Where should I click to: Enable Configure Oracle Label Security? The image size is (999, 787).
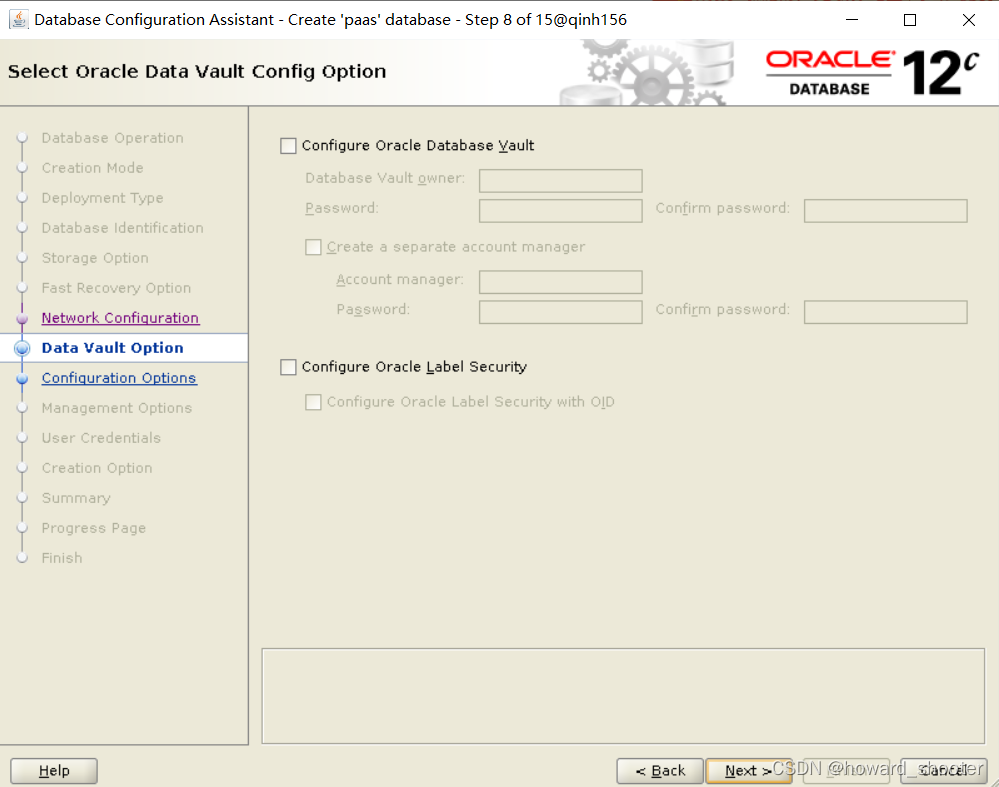coord(288,367)
